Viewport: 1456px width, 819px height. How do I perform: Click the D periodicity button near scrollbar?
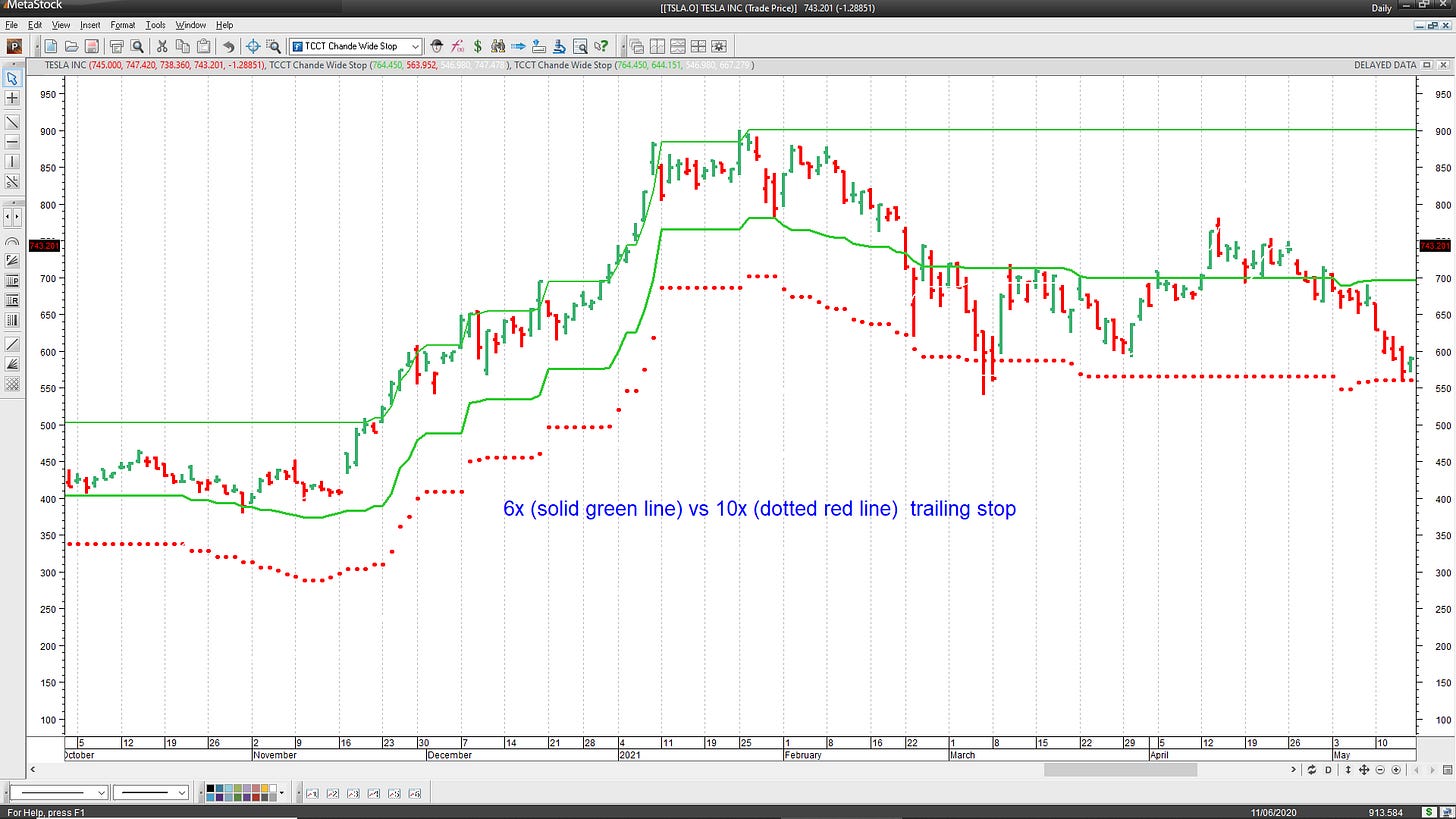click(1328, 770)
